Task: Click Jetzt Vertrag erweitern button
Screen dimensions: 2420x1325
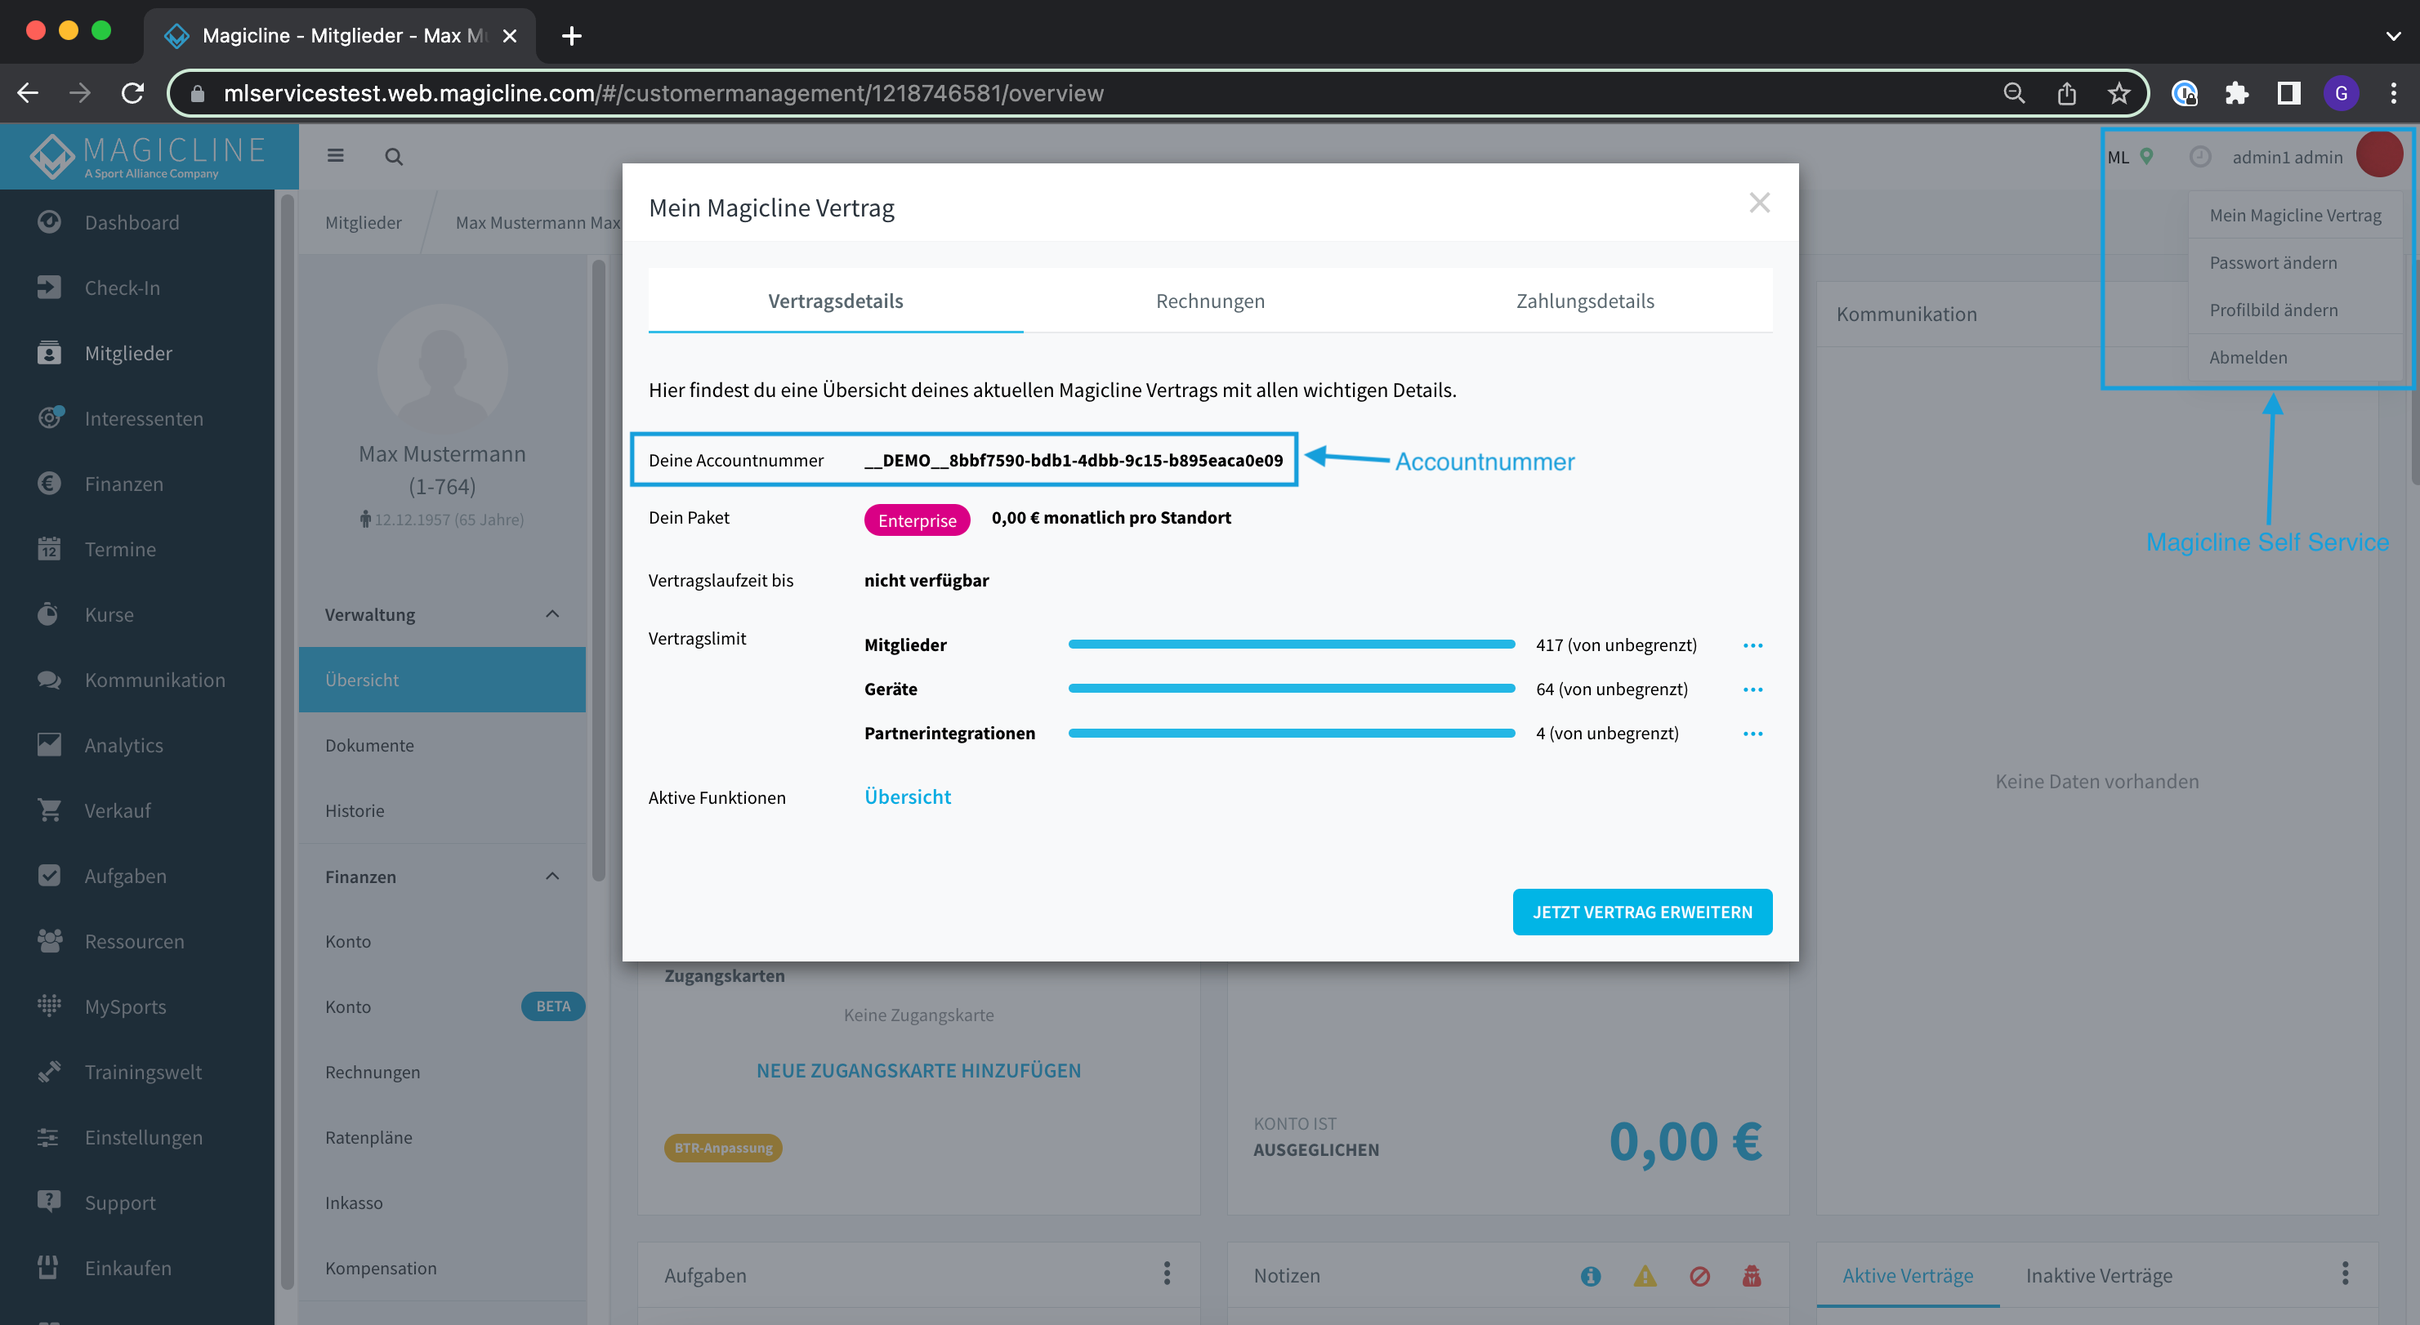Action: [x=1642, y=912]
